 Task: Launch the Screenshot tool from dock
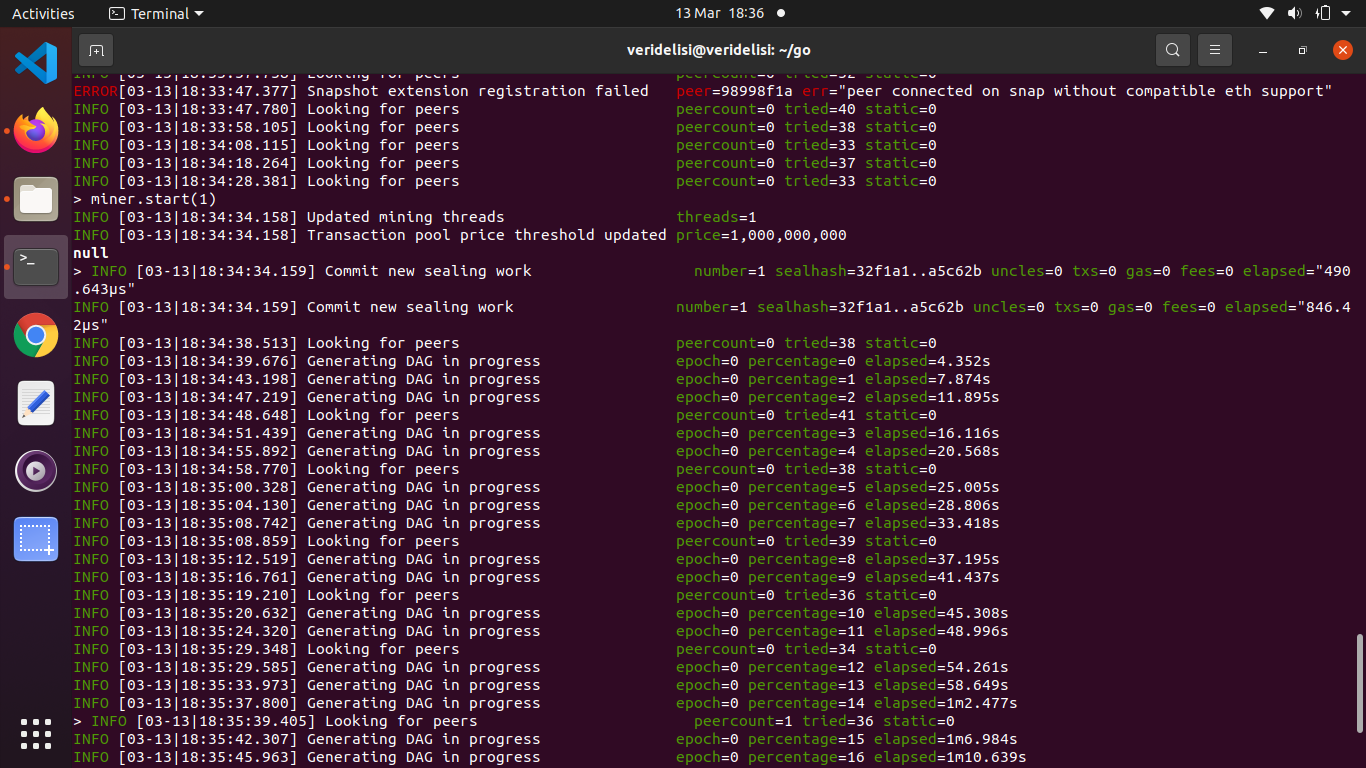pyautogui.click(x=36, y=539)
